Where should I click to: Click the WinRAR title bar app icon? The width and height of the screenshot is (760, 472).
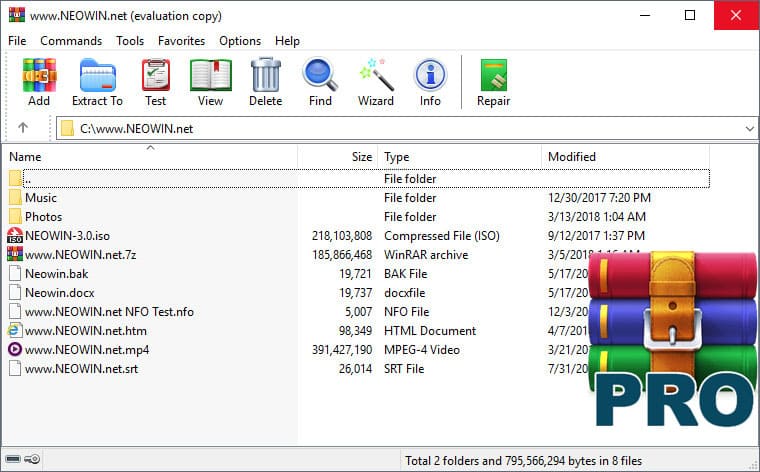tap(16, 15)
